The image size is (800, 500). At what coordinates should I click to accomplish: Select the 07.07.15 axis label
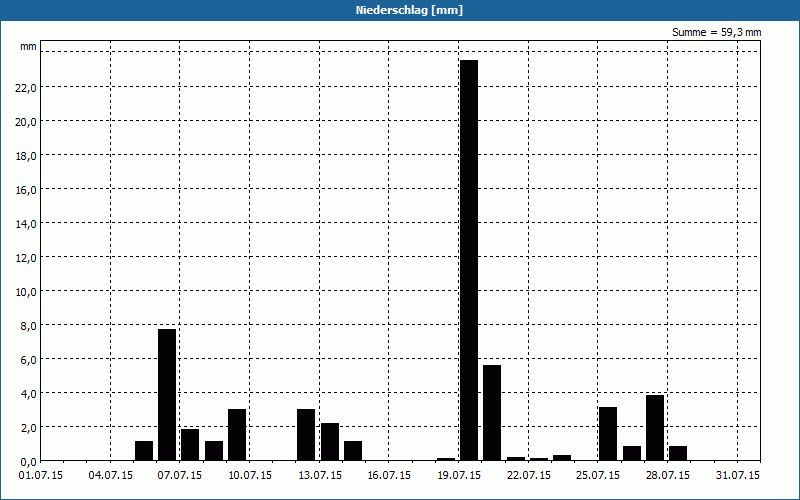click(180, 476)
